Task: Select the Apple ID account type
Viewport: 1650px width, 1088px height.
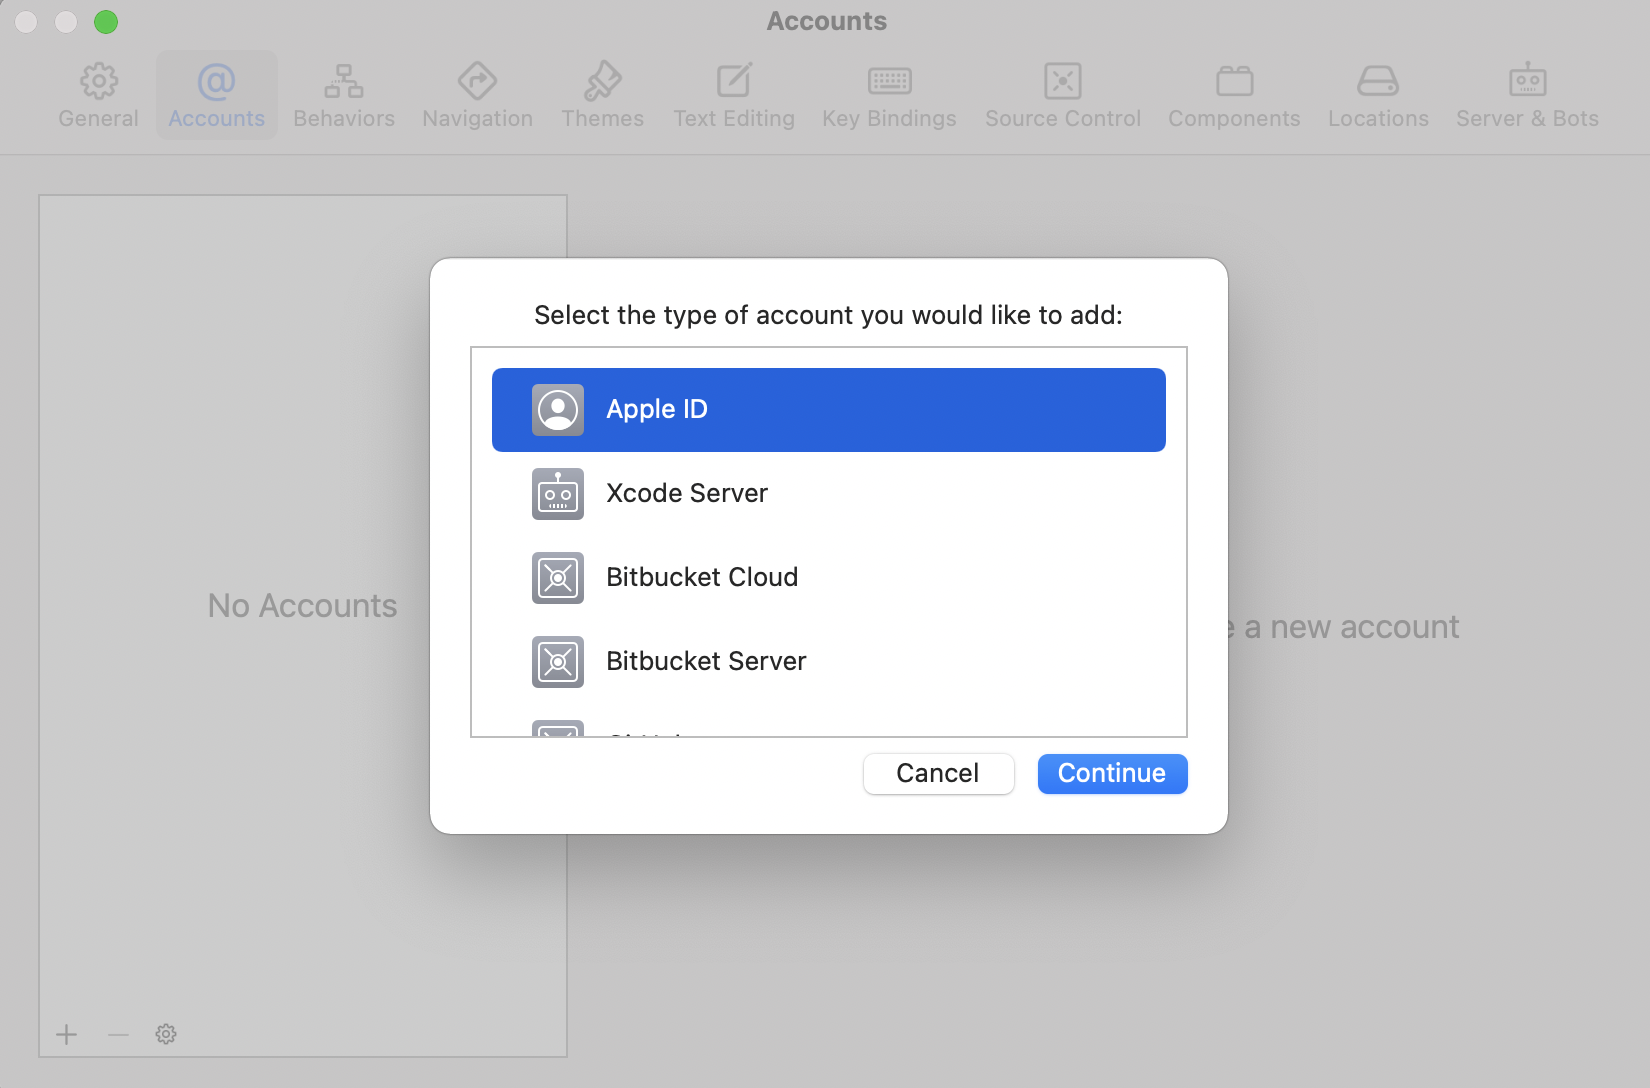Action: tap(829, 410)
